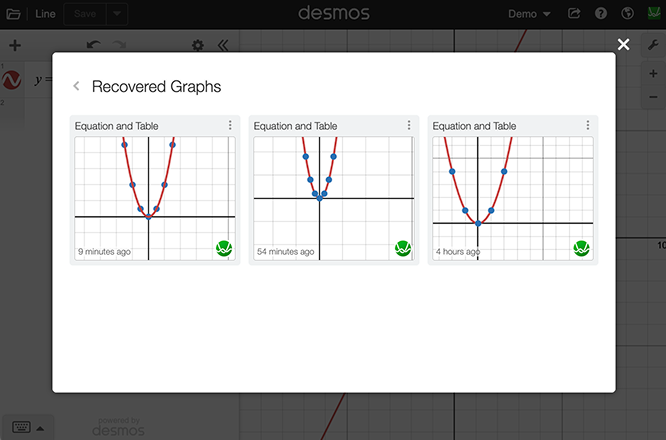This screenshot has width=666, height=440.
Task: Close the Recovered Graphs dialog
Action: click(x=624, y=44)
